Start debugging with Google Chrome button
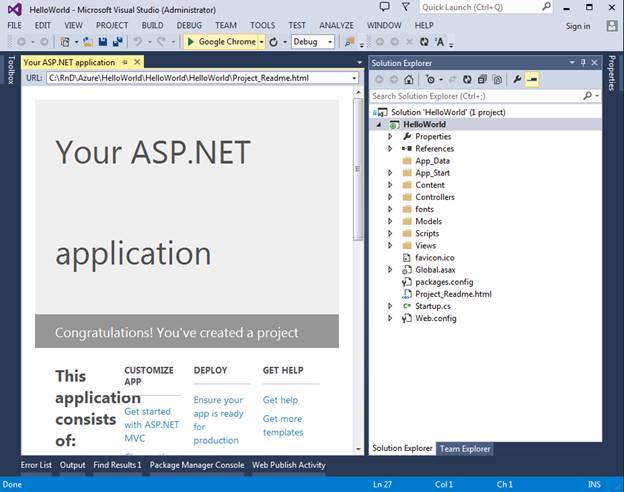624x492 pixels. point(221,41)
